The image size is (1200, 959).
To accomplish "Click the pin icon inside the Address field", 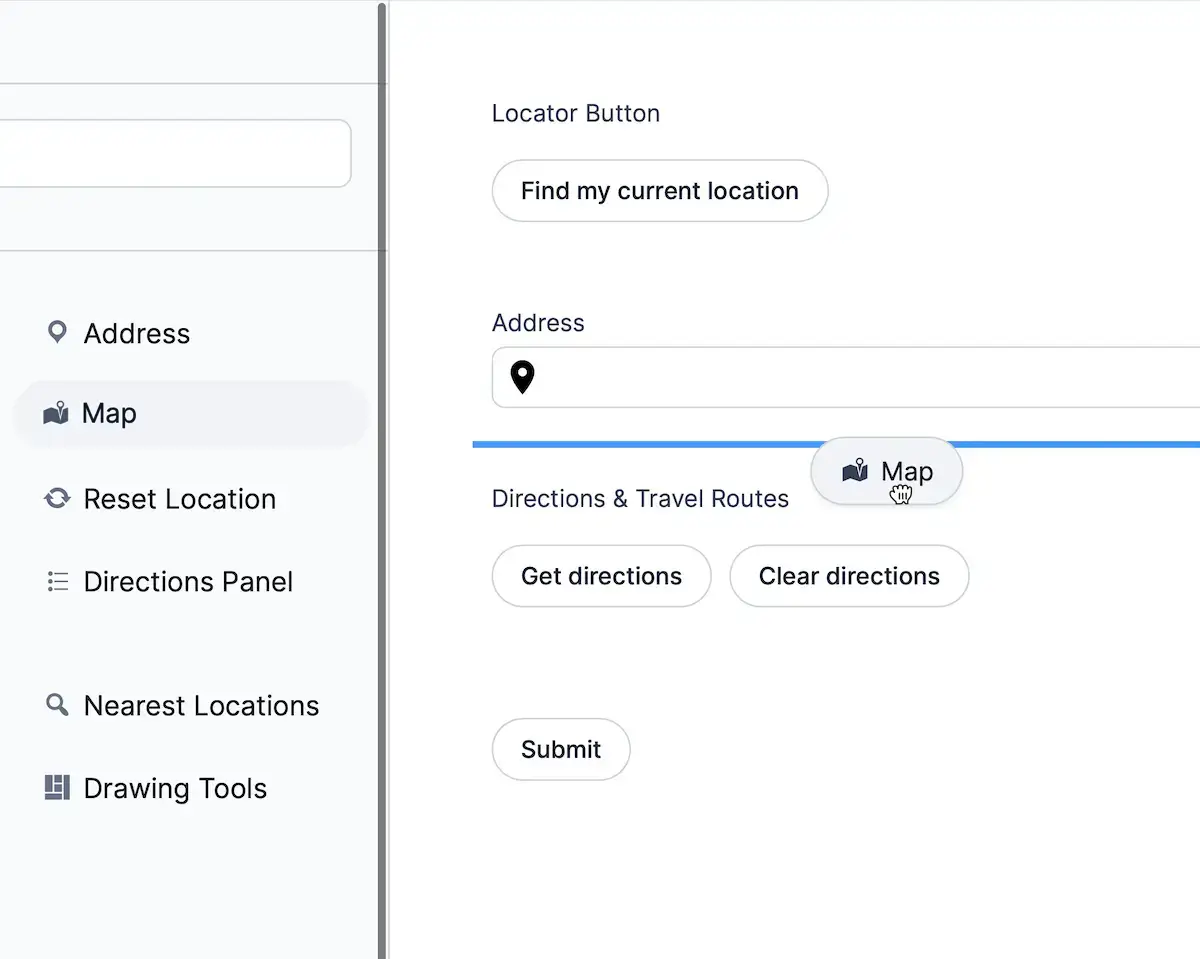I will click(521, 377).
